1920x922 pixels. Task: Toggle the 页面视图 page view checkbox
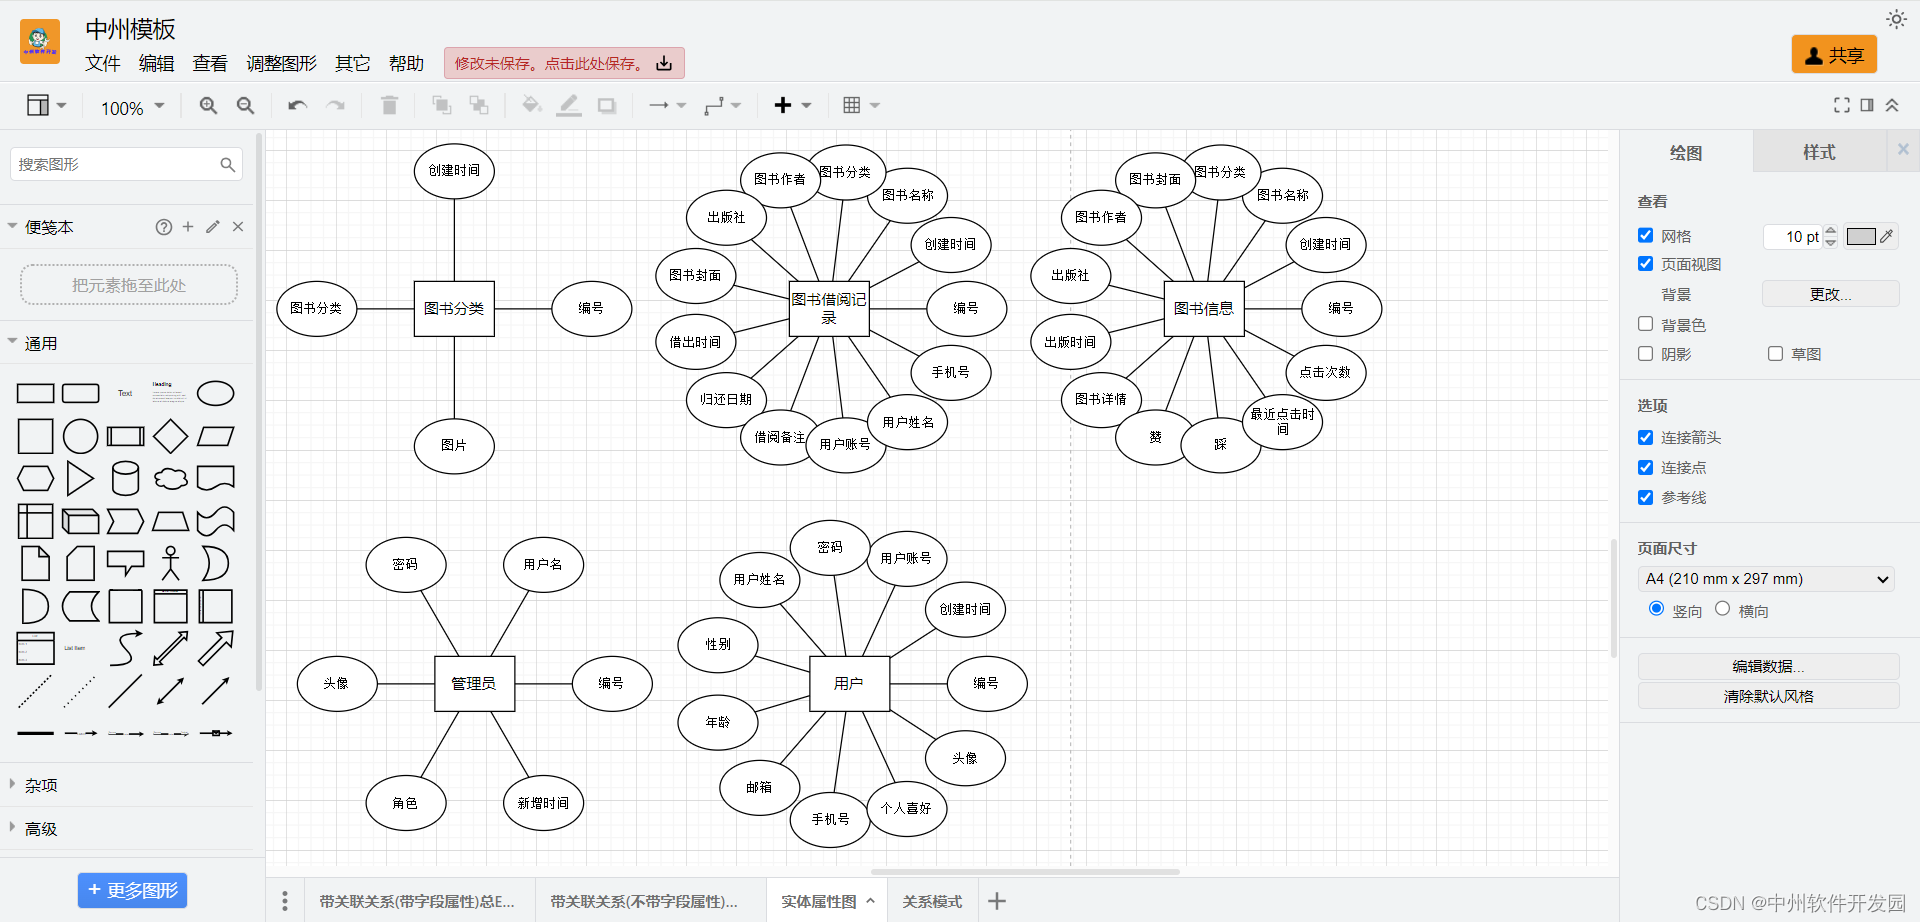[1645, 263]
